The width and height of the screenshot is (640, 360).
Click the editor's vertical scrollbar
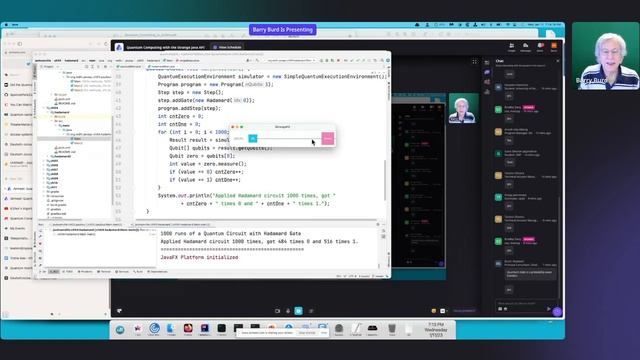tap(384, 180)
